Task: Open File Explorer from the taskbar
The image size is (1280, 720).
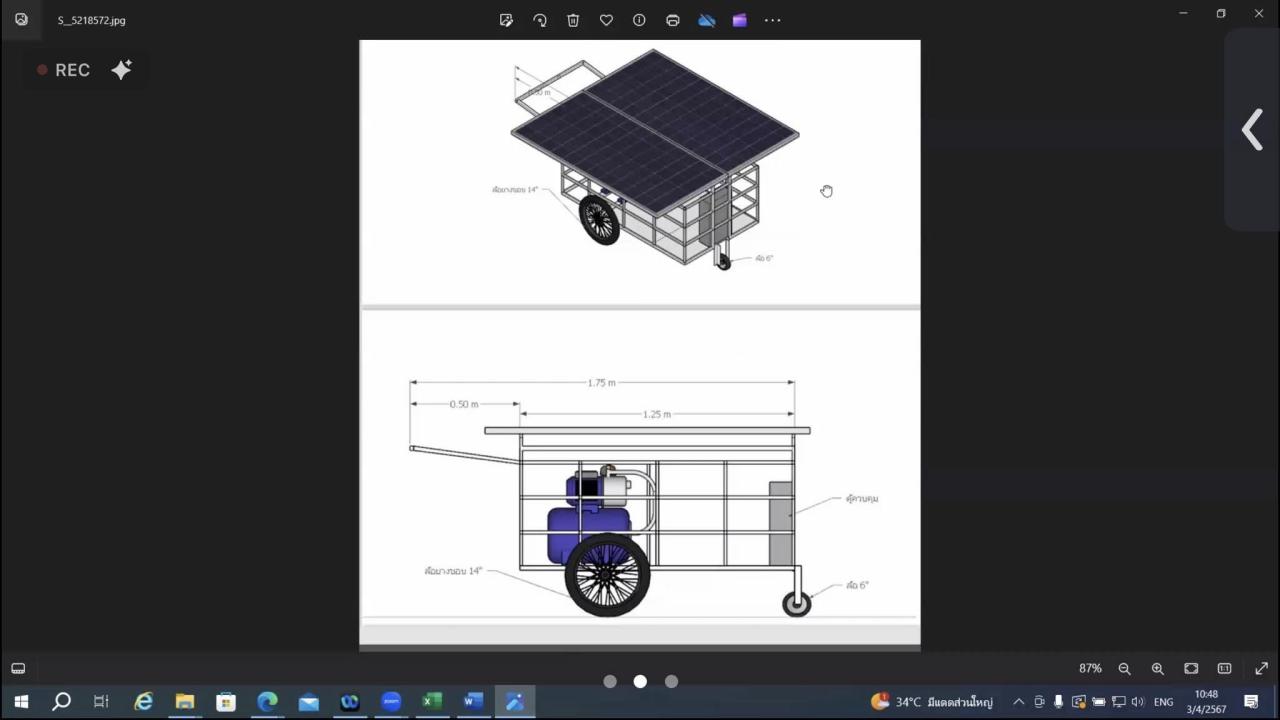Action: pyautogui.click(x=185, y=702)
